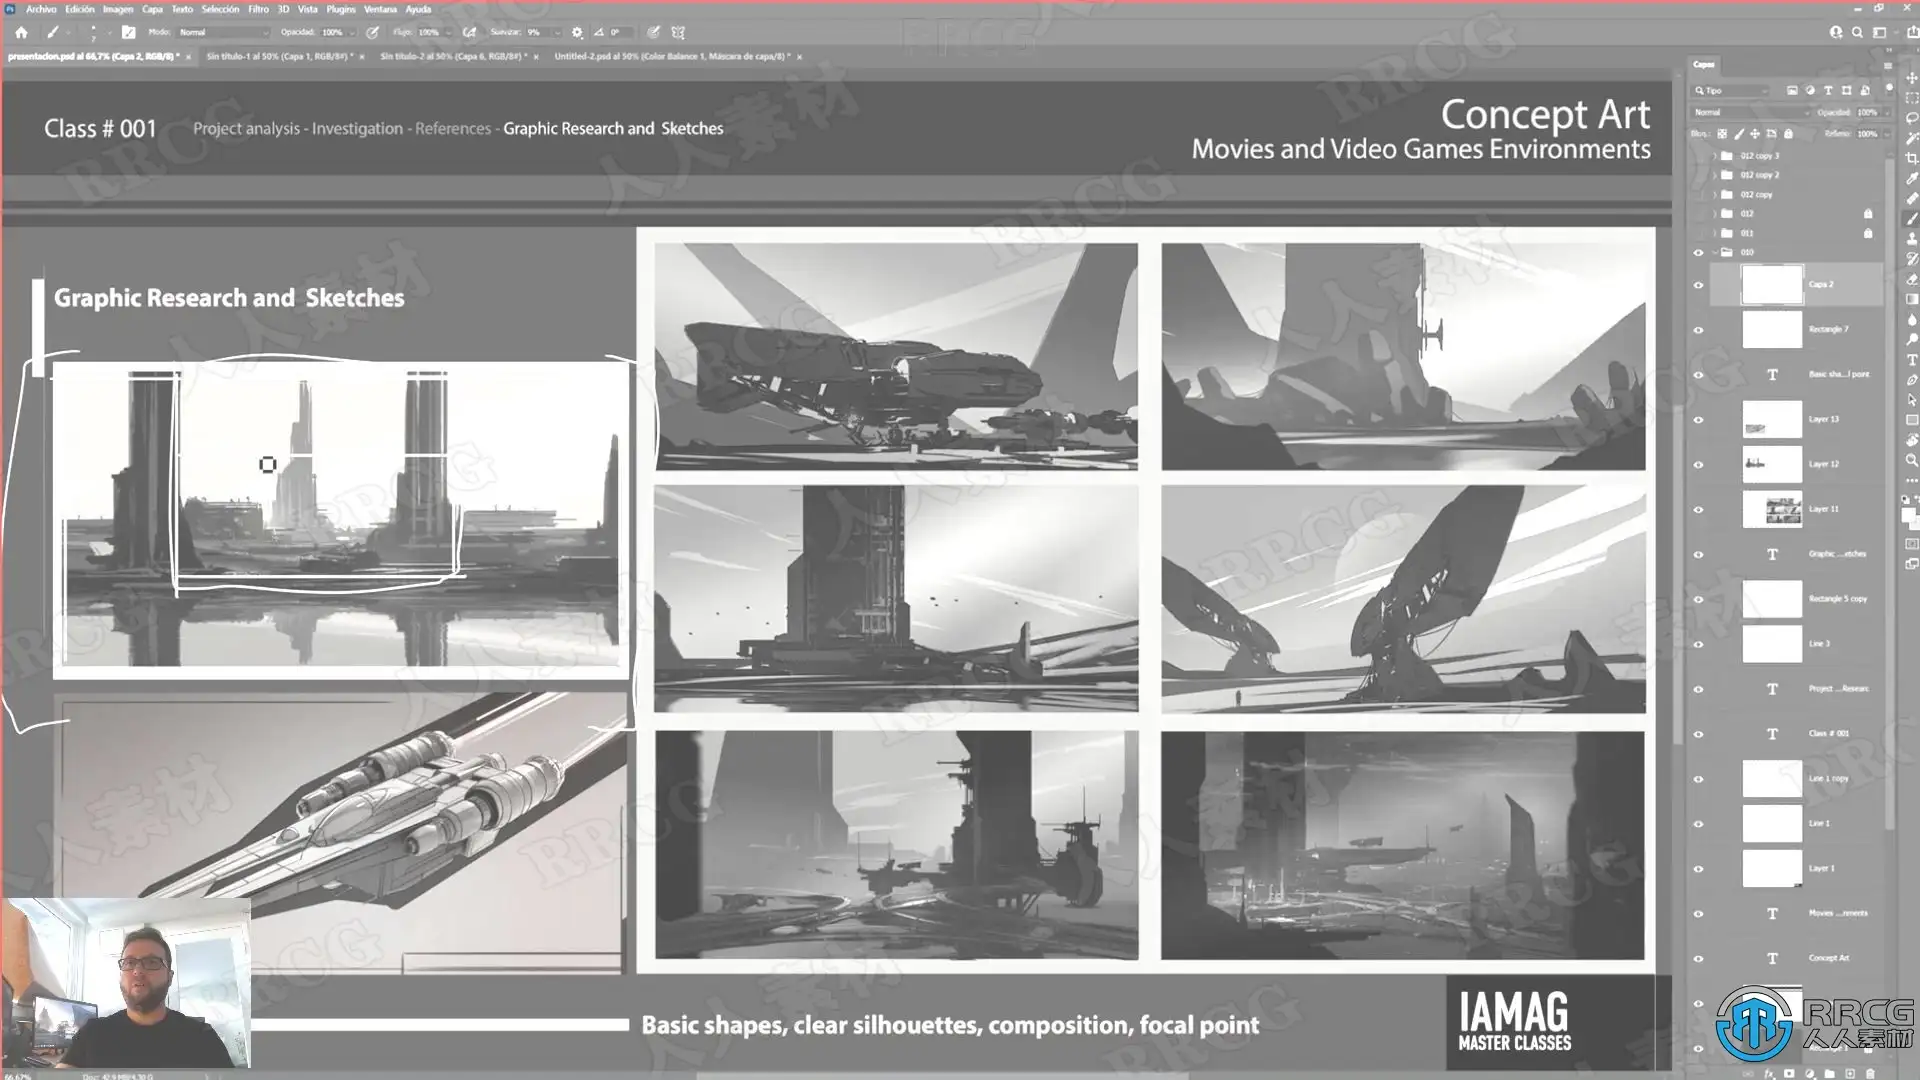The width and height of the screenshot is (1920, 1080).
Task: Select the Rectangle shape tool
Action: (x=1912, y=419)
